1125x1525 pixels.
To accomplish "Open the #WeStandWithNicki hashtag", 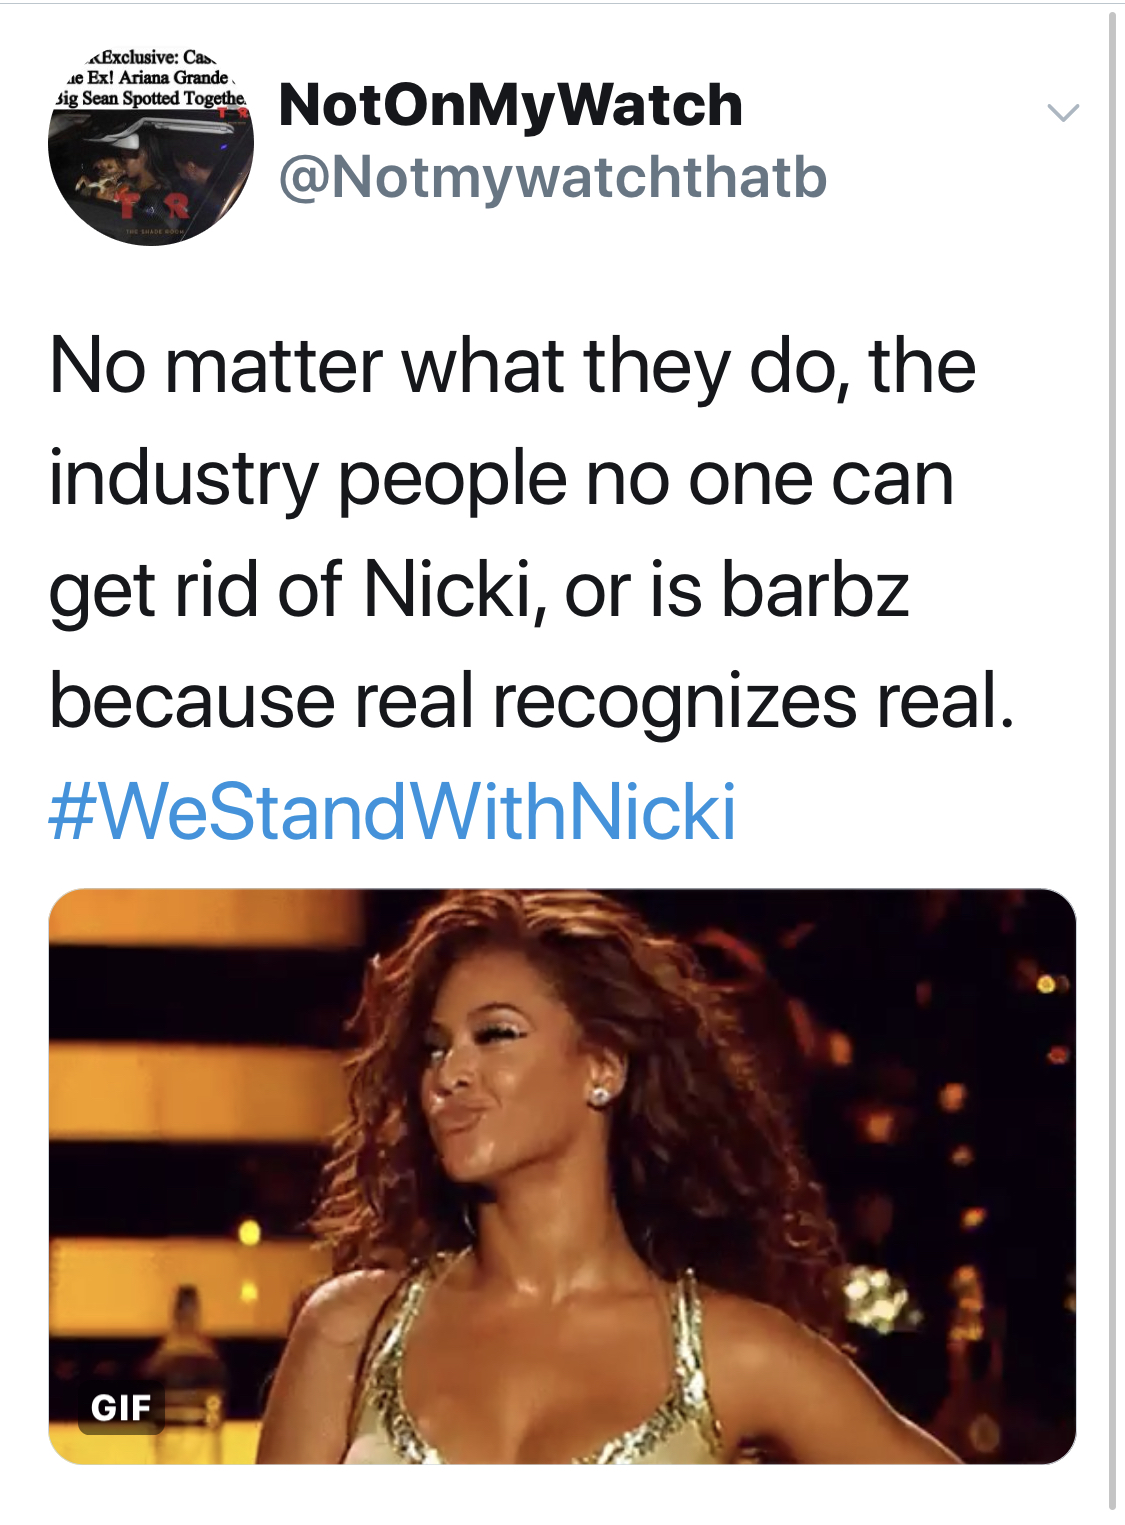I will pos(392,811).
